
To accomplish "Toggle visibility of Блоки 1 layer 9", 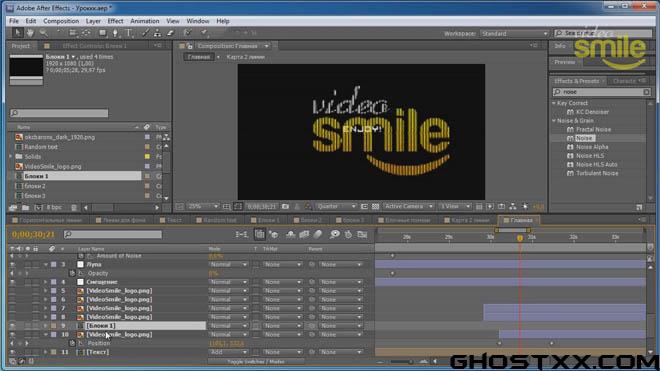I will coord(13,326).
